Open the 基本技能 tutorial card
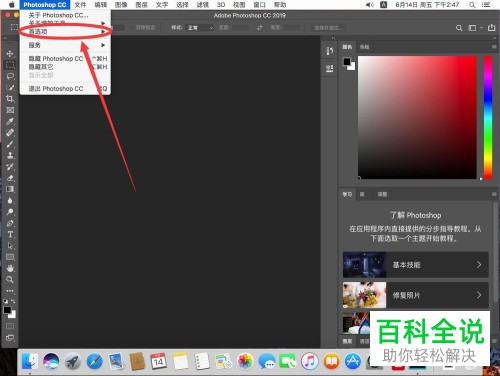 [416, 265]
